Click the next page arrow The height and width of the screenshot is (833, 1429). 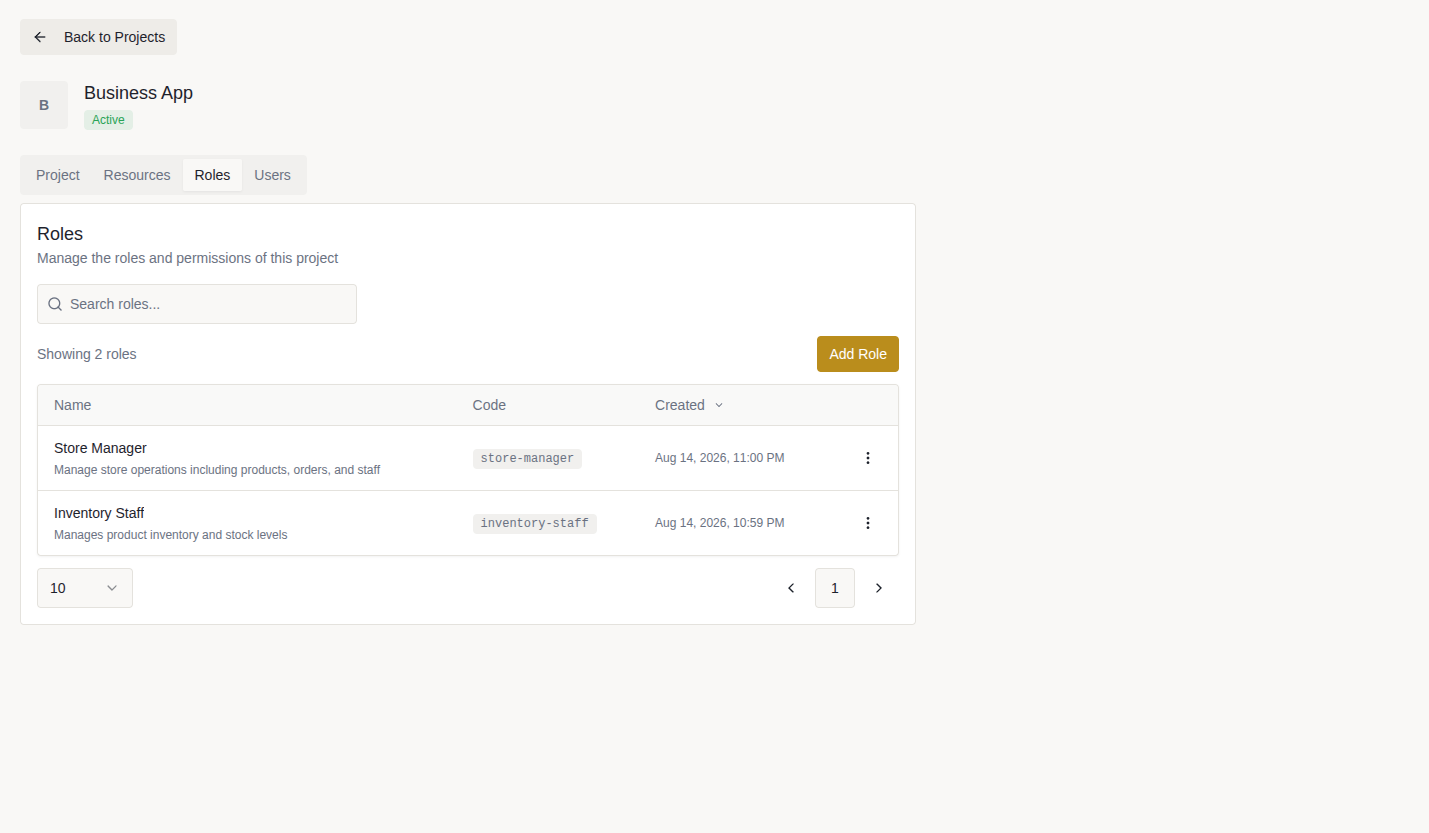tap(879, 588)
